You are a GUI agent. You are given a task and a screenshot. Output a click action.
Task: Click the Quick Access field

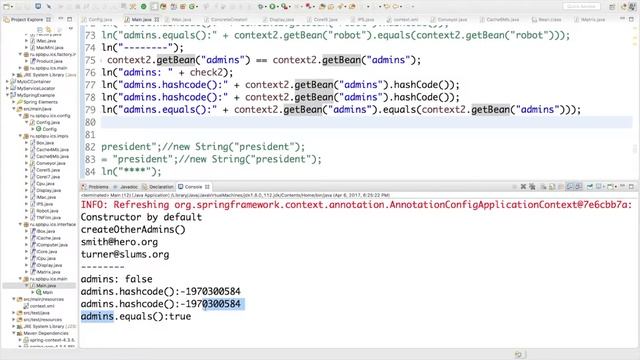pyautogui.click(x=581, y=6)
